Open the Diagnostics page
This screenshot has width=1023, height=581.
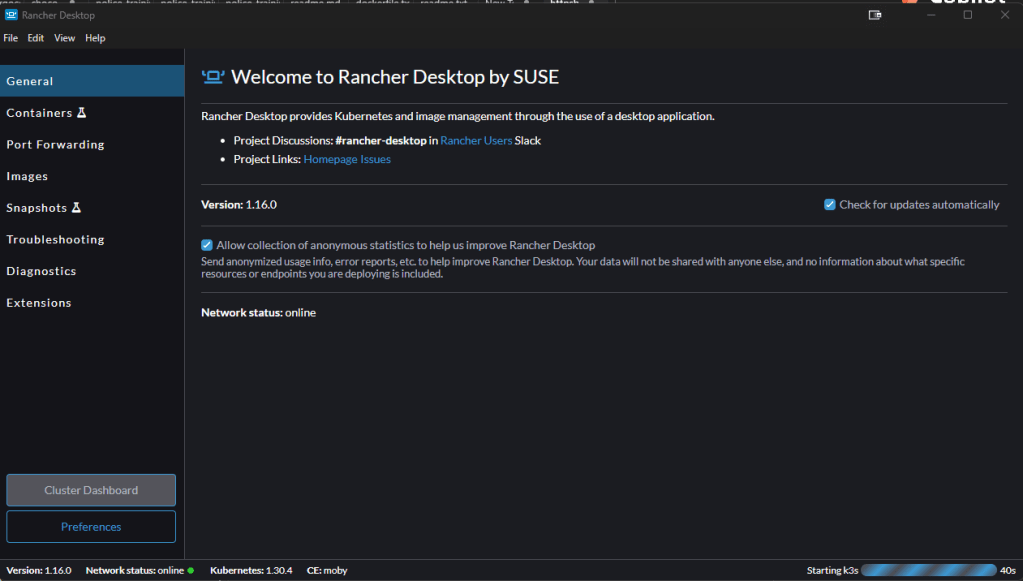pos(92,271)
